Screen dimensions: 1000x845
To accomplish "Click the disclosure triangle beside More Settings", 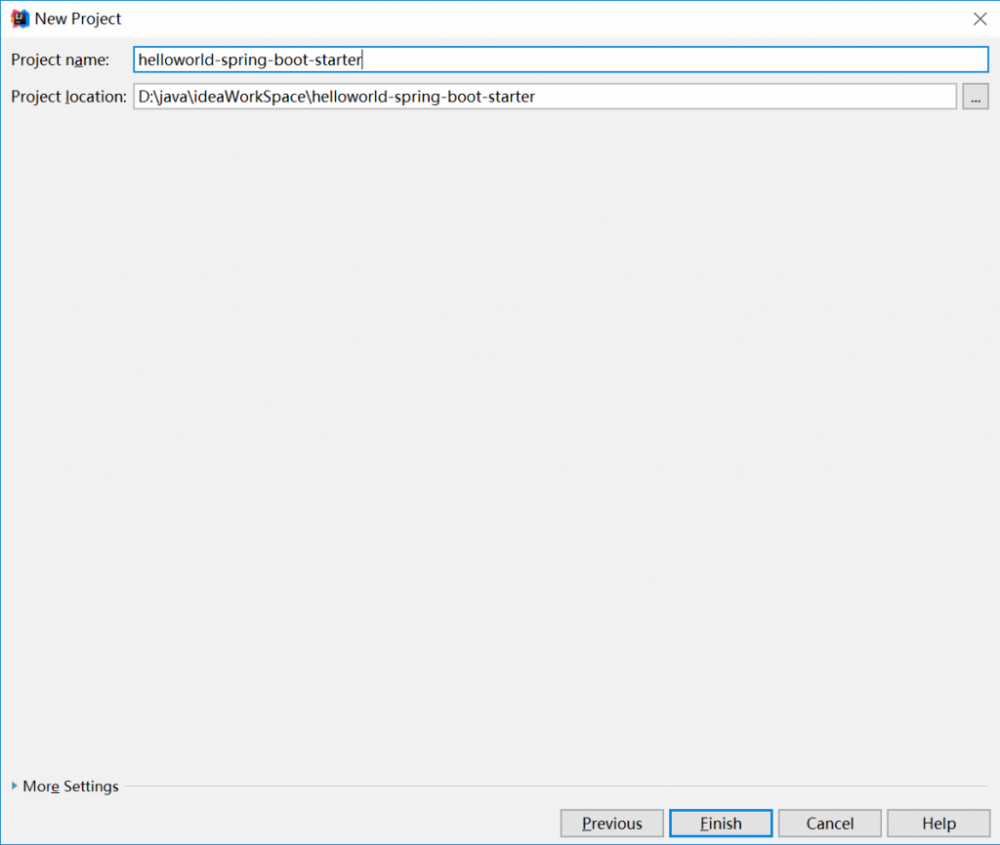I will coord(13,786).
